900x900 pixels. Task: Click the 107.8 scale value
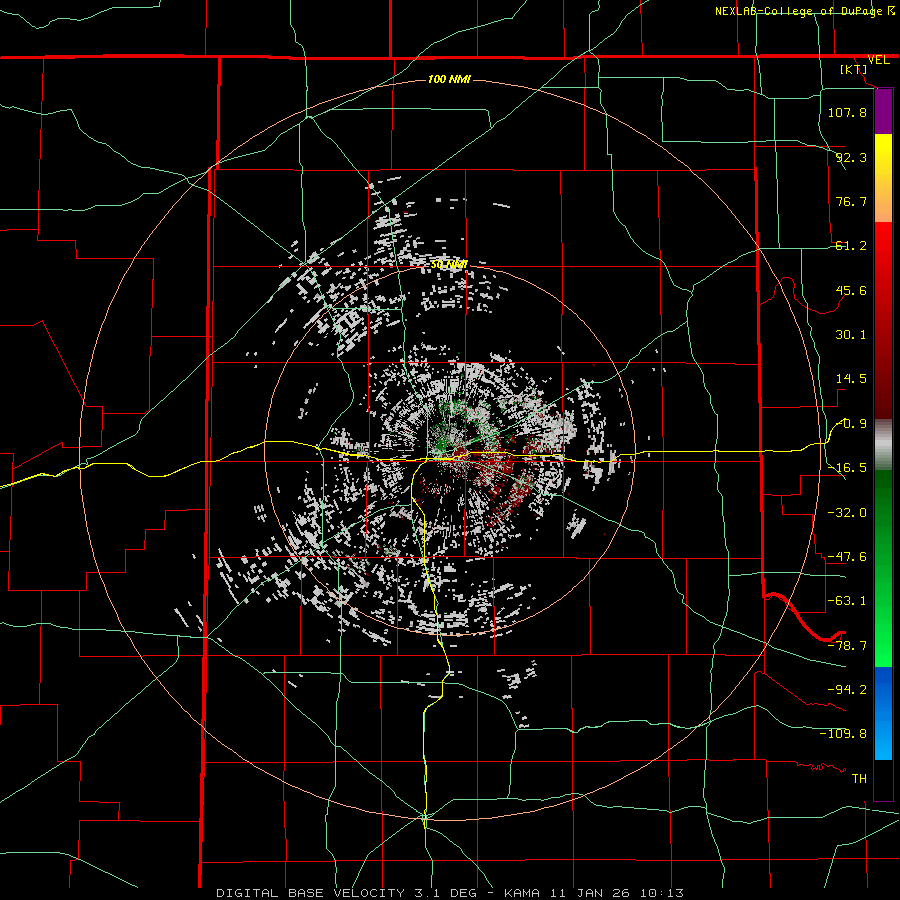847,112
